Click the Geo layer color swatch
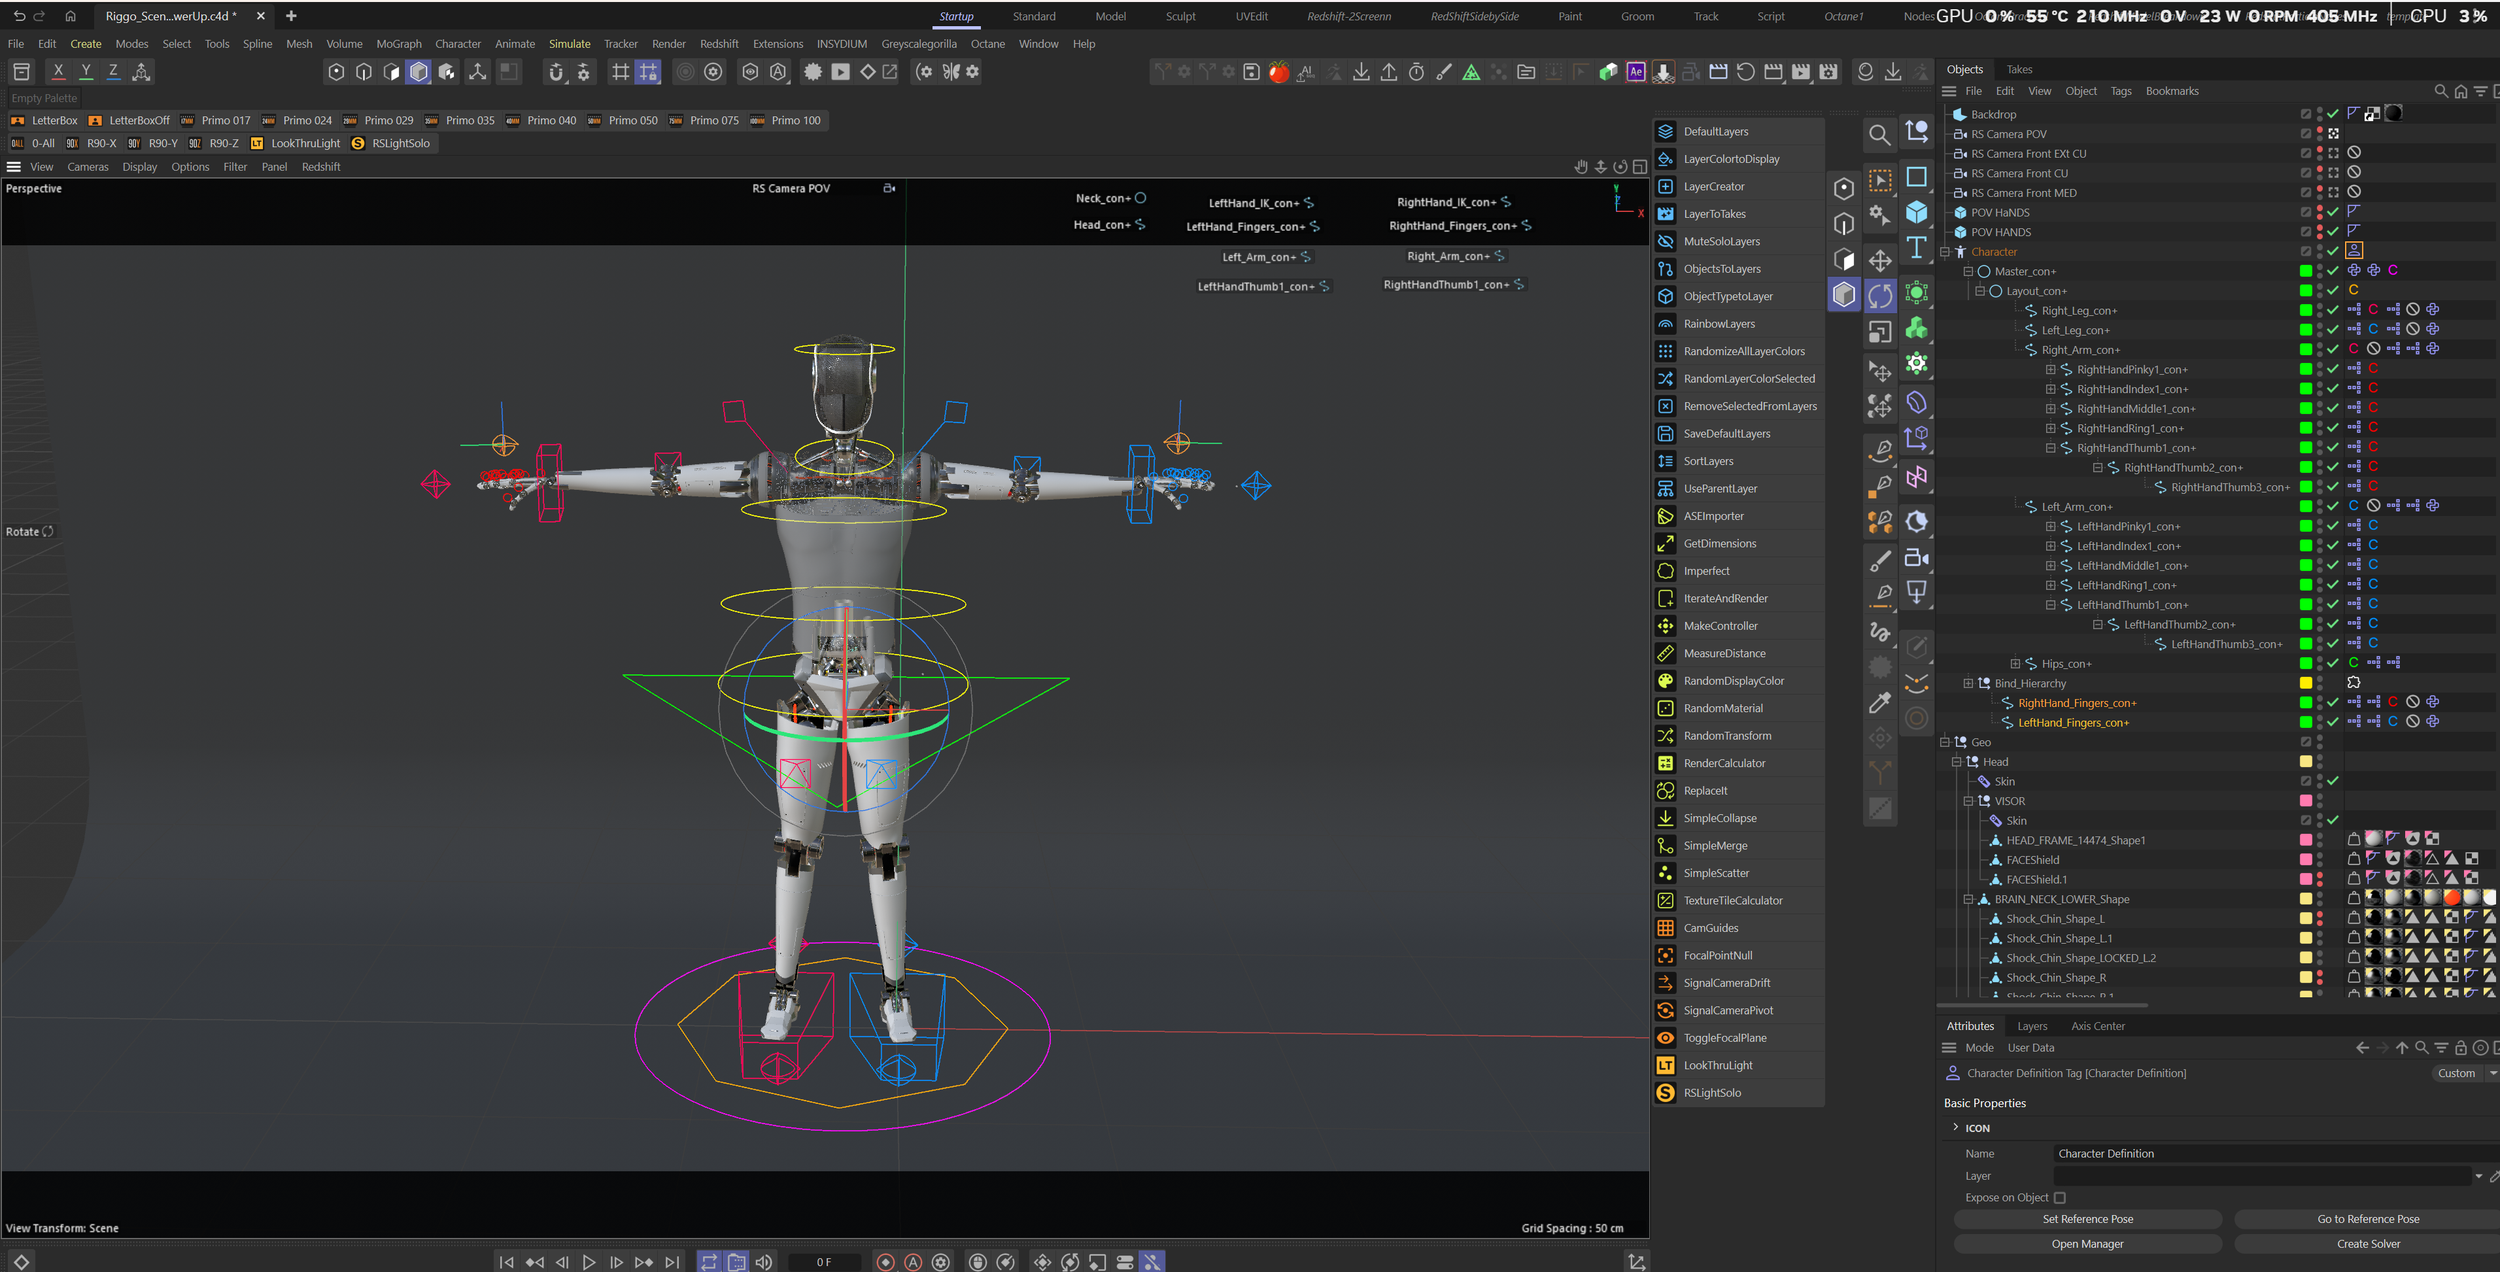This screenshot has width=2500, height=1272. coord(2305,742)
